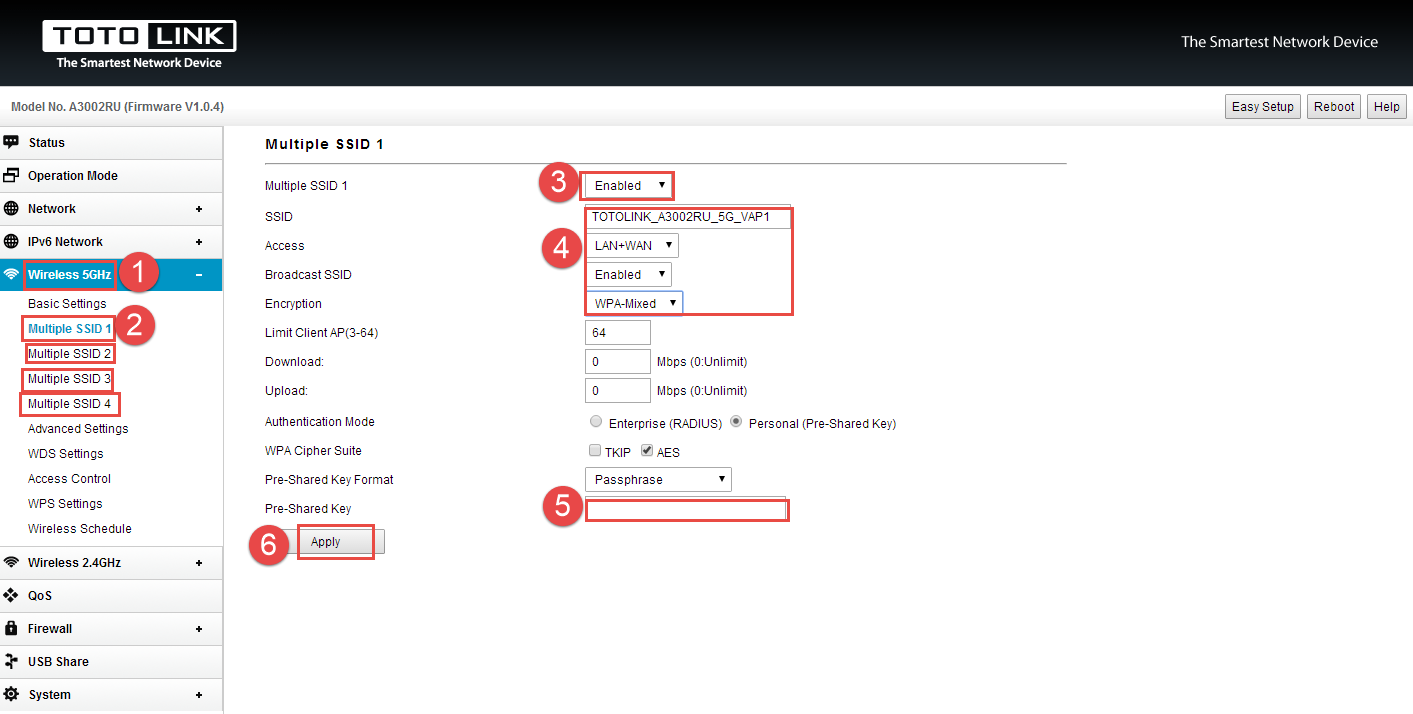Uncheck the AES cipher checkbox
Viewport: 1413px width, 714px height.
point(647,451)
